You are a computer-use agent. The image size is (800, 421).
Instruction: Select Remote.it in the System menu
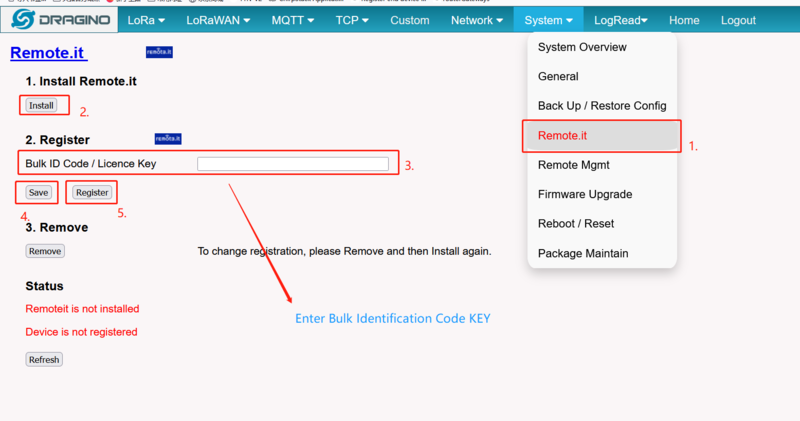point(602,136)
